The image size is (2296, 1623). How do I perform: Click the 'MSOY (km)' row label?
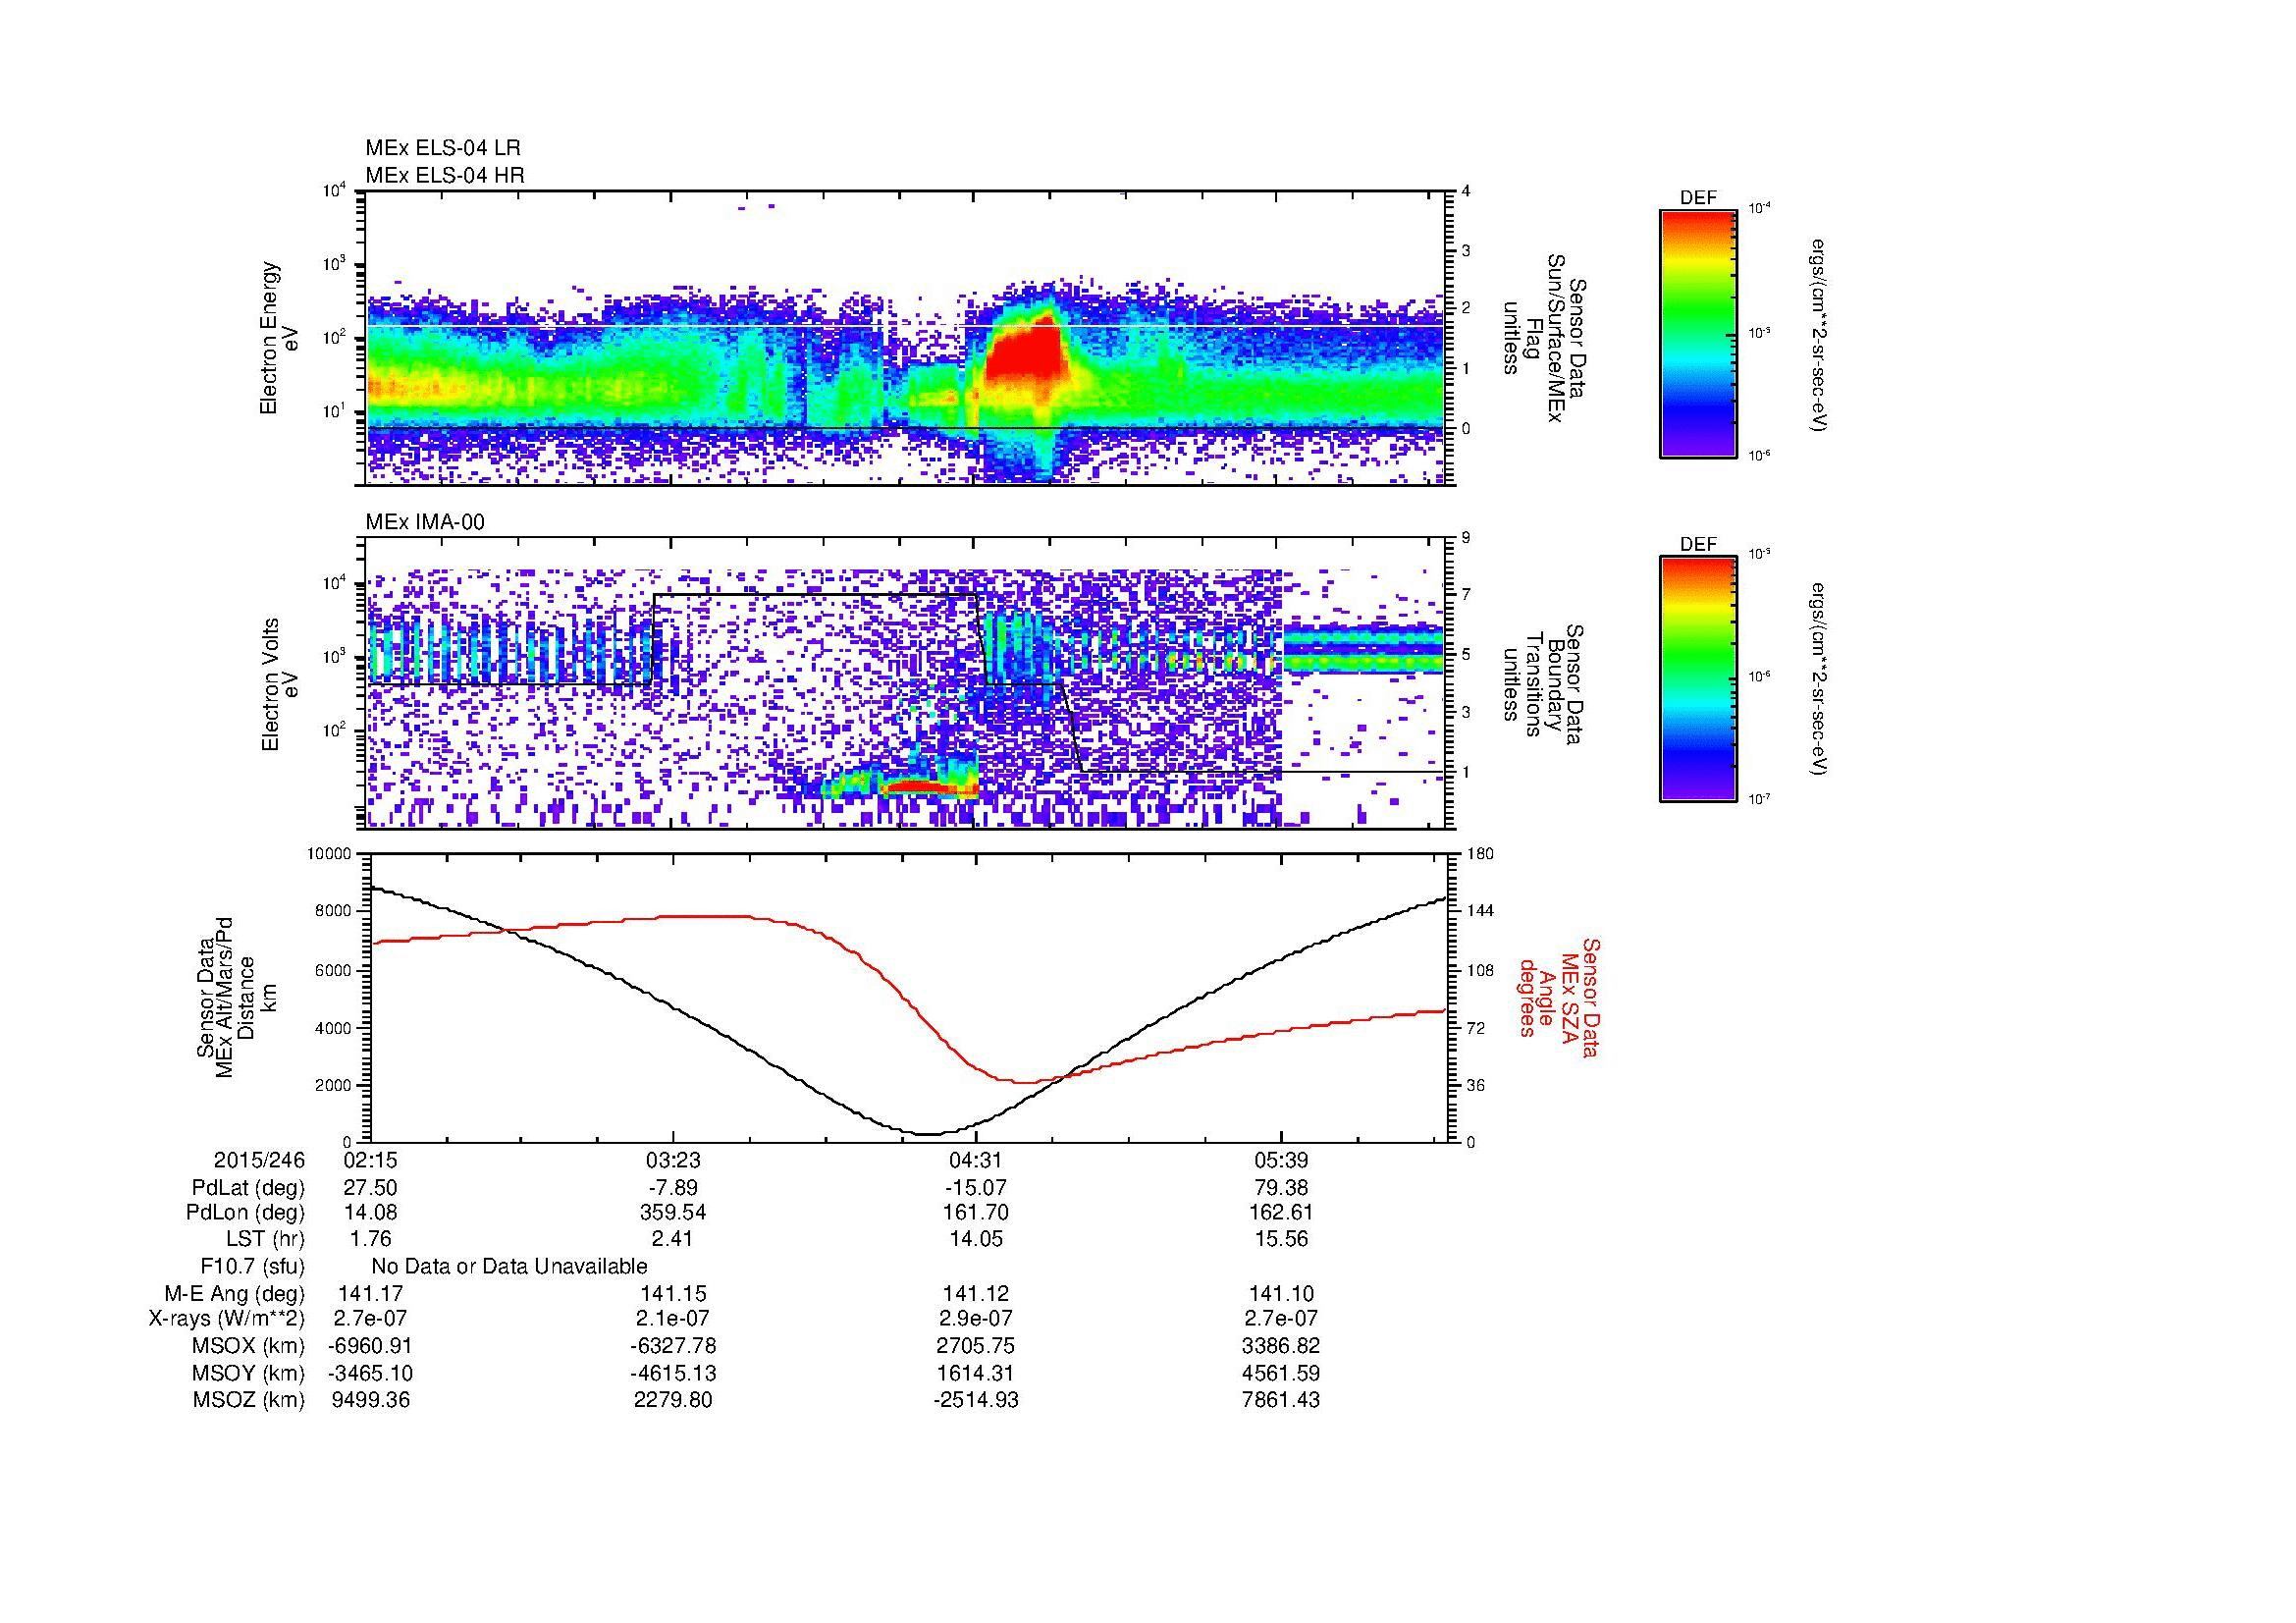coord(248,1373)
